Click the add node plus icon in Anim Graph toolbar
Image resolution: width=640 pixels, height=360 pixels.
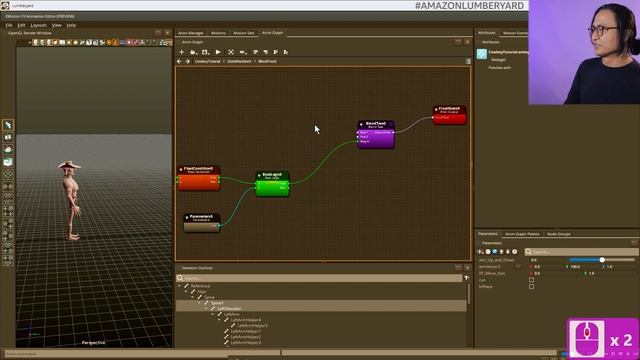pos(182,52)
